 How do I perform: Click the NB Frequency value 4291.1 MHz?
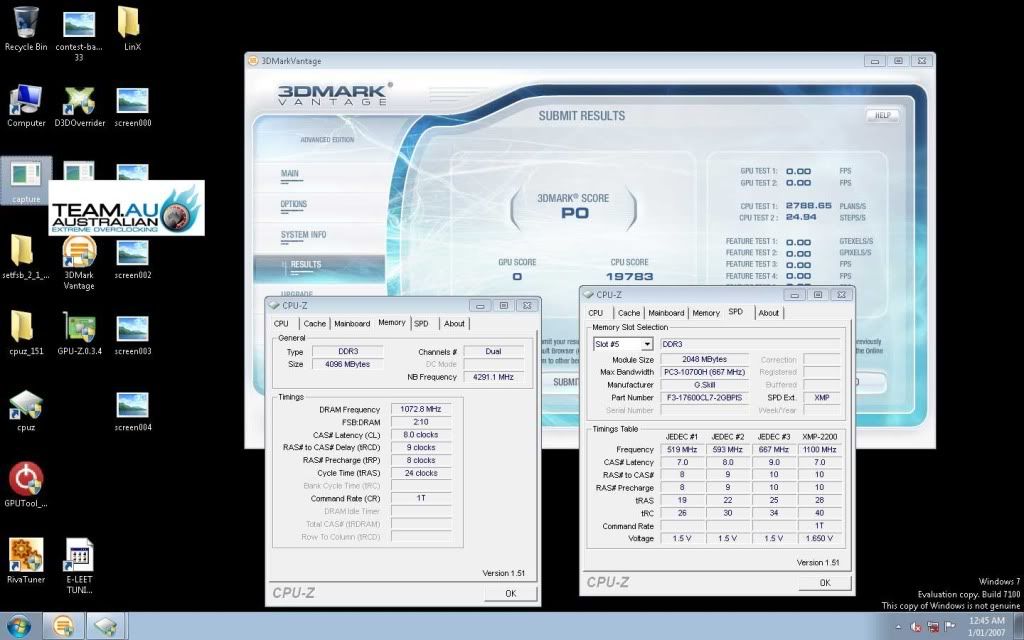coord(493,377)
